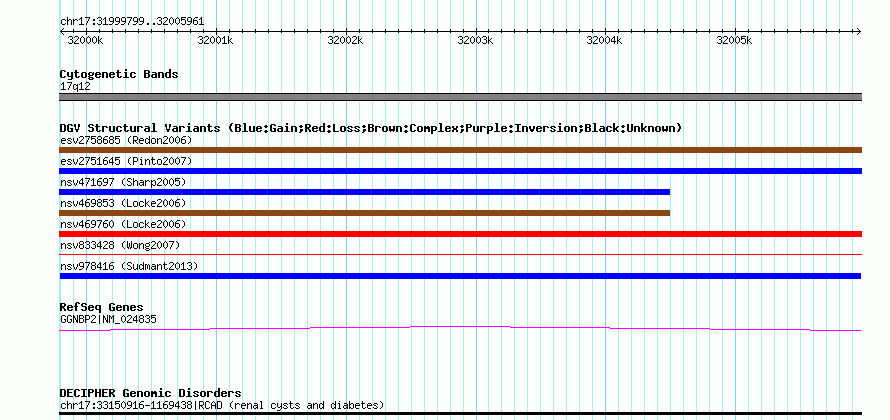The width and height of the screenshot is (890, 420).
Task: Open the nsv833428 (Wong2007) variant label
Action: pyautogui.click(x=120, y=245)
